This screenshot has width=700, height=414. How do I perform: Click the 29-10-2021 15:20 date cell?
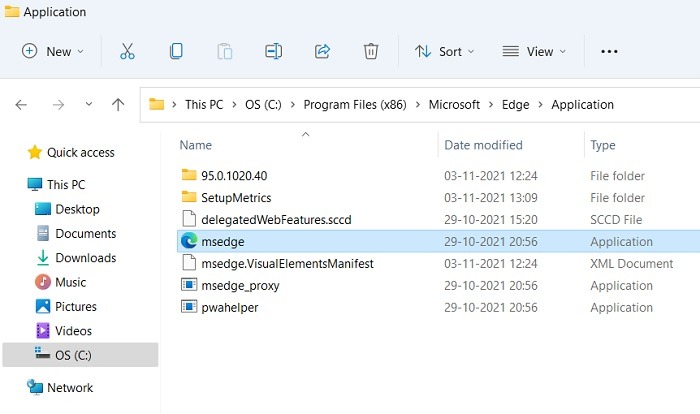491,220
